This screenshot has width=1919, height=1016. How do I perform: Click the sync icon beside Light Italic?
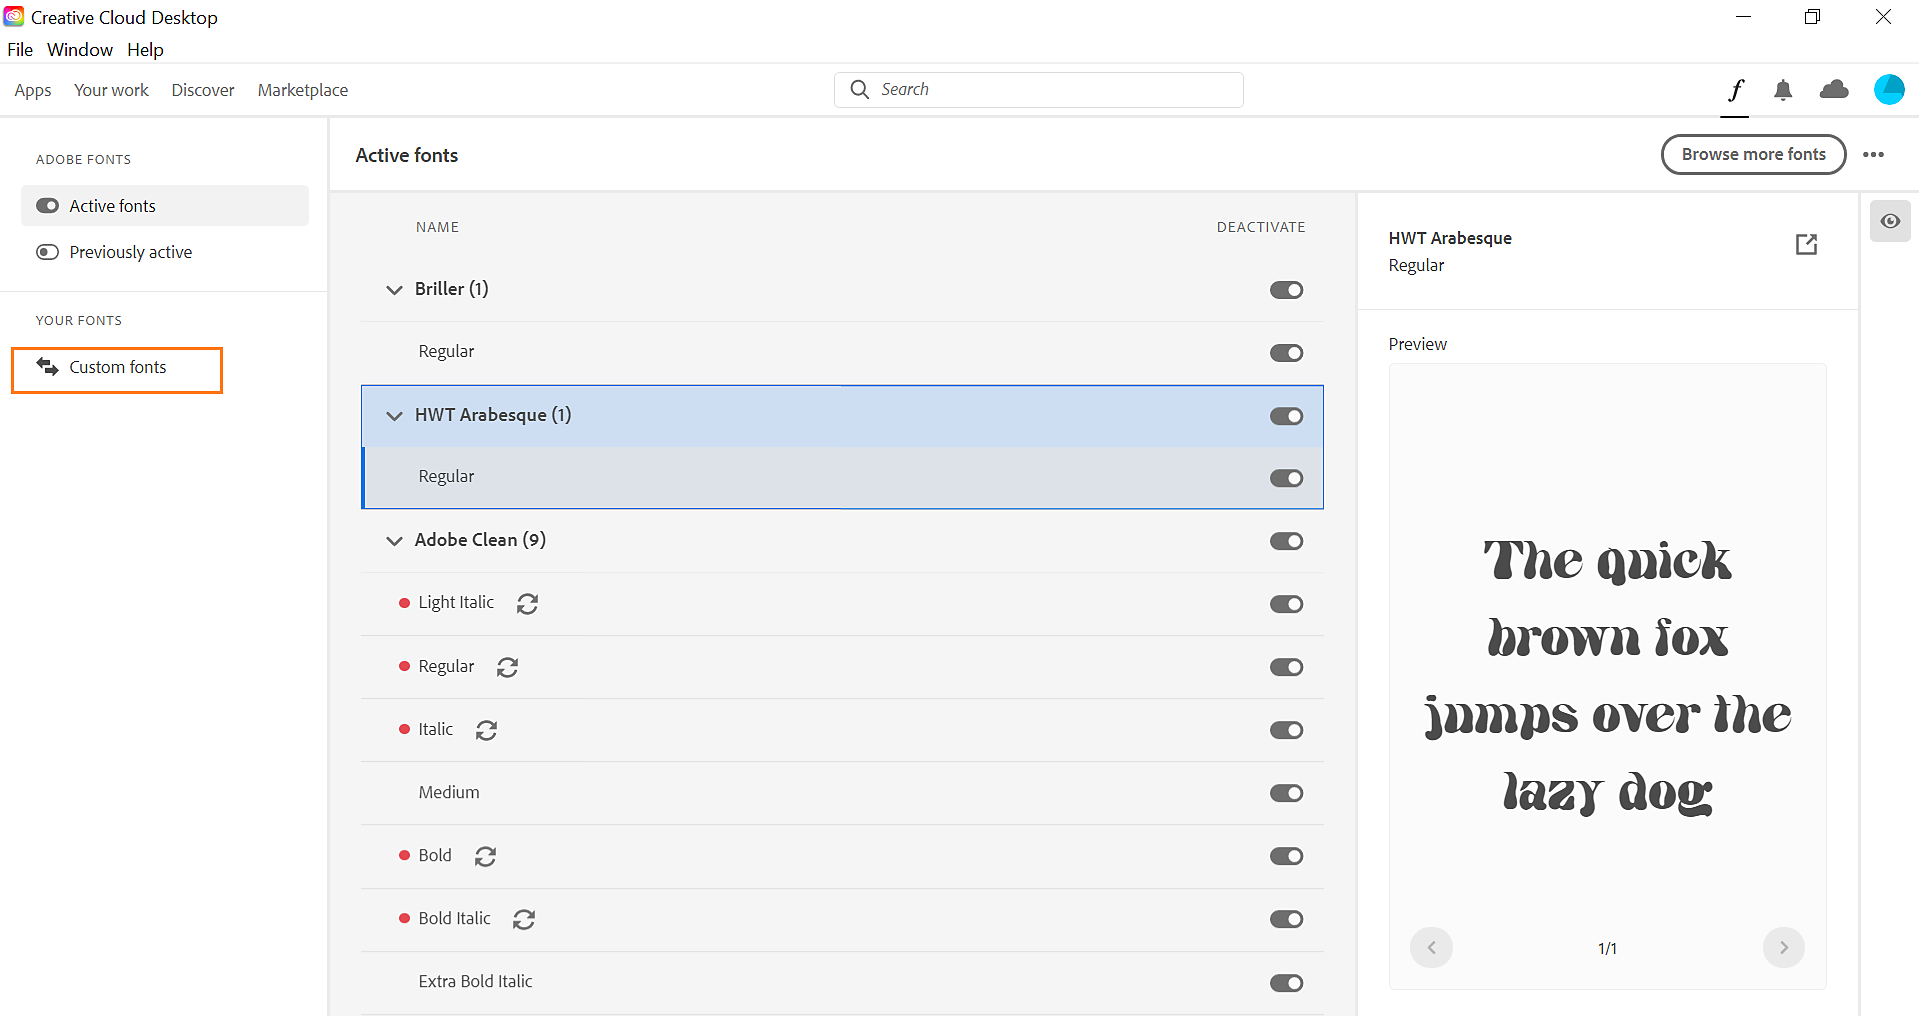point(527,603)
